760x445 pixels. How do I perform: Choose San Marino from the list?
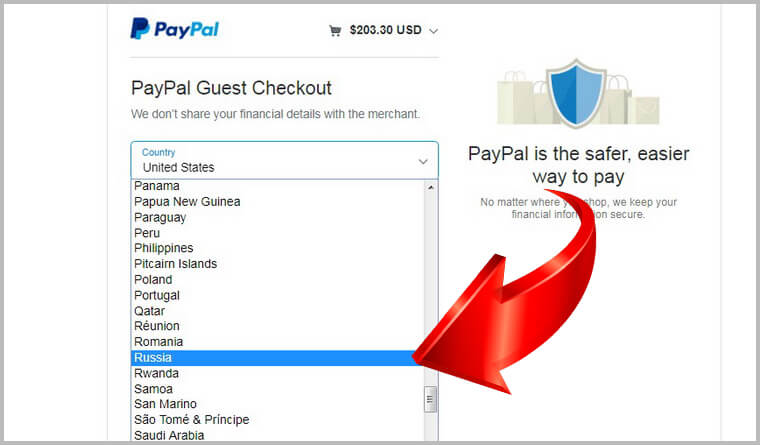[277, 404]
